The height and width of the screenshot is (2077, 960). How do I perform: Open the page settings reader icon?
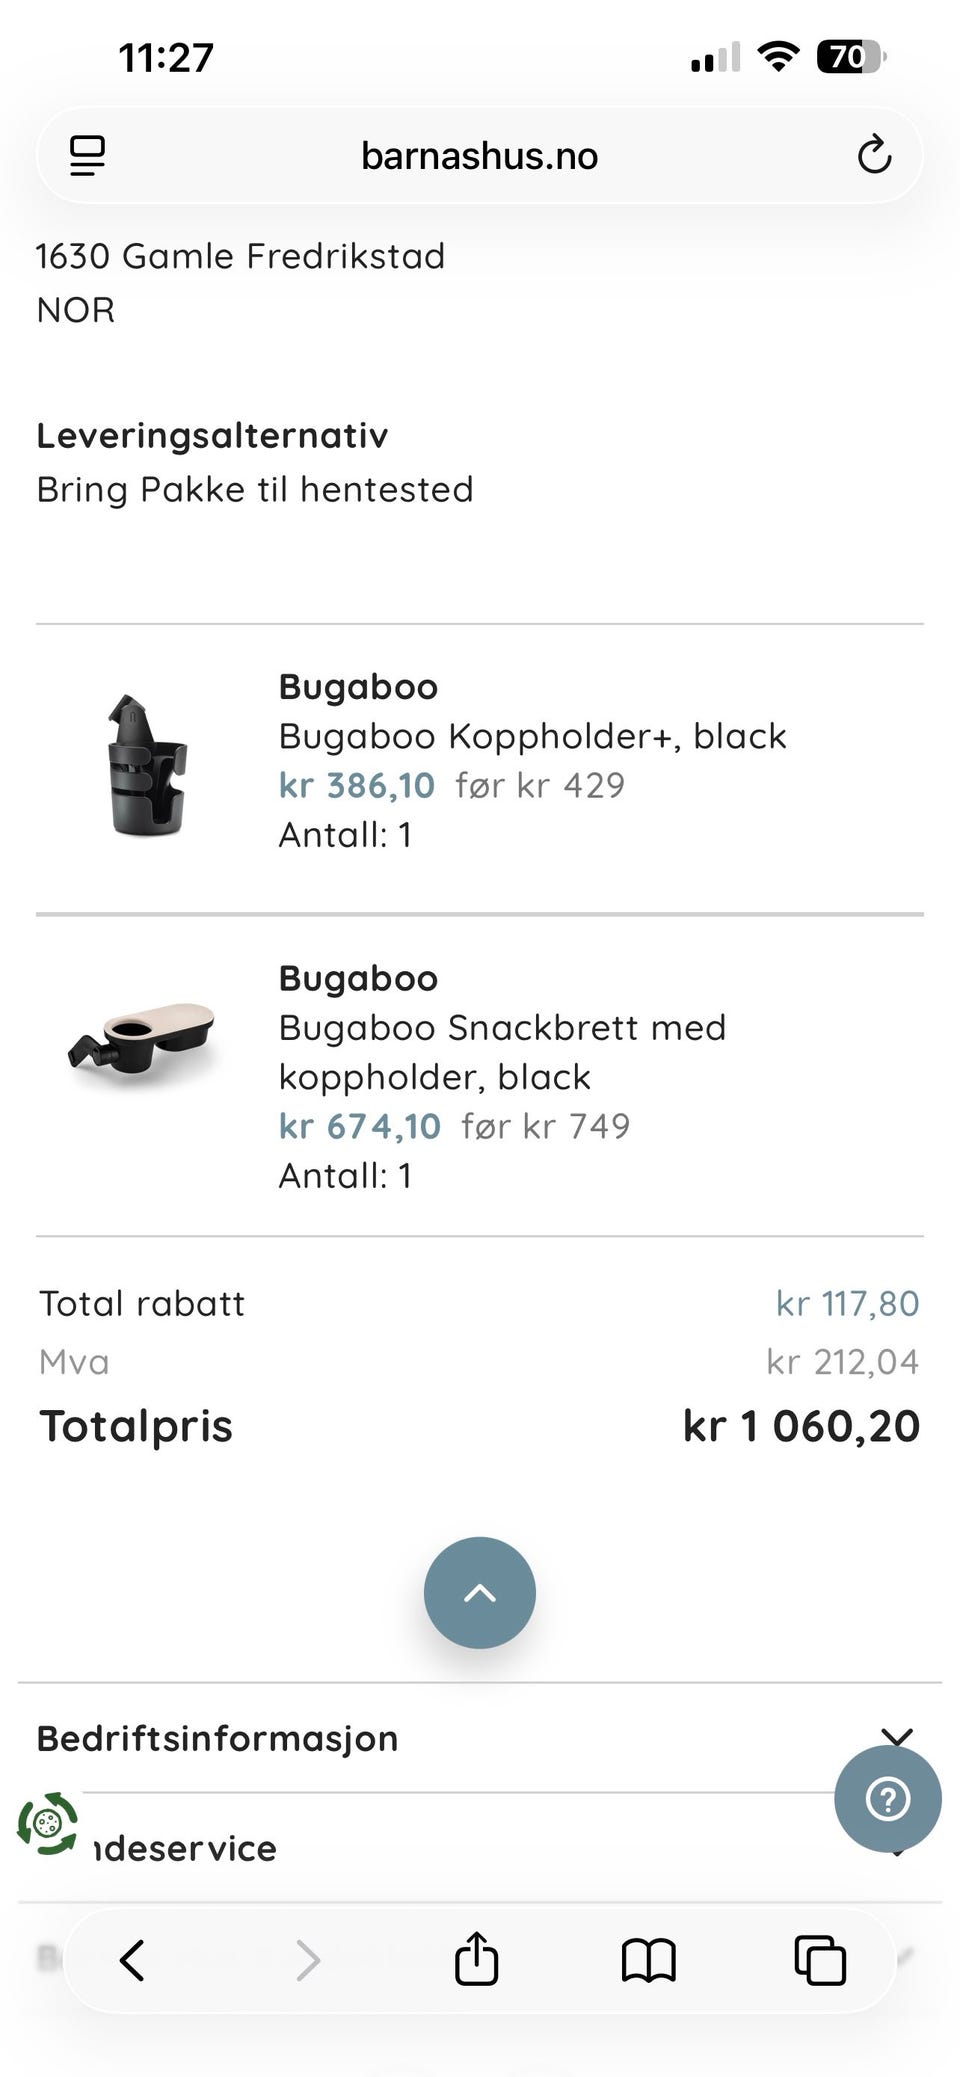[x=87, y=155]
